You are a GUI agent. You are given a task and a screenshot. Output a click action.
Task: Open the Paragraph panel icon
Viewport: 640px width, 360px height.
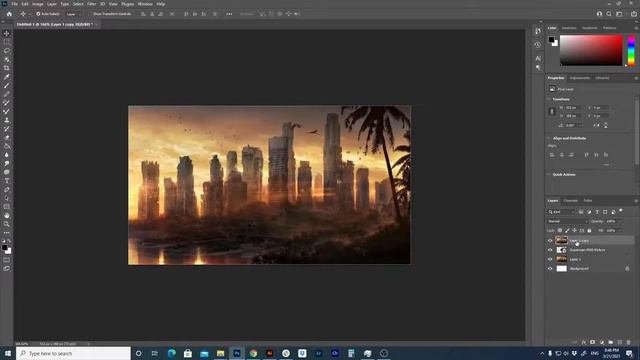tap(538, 67)
